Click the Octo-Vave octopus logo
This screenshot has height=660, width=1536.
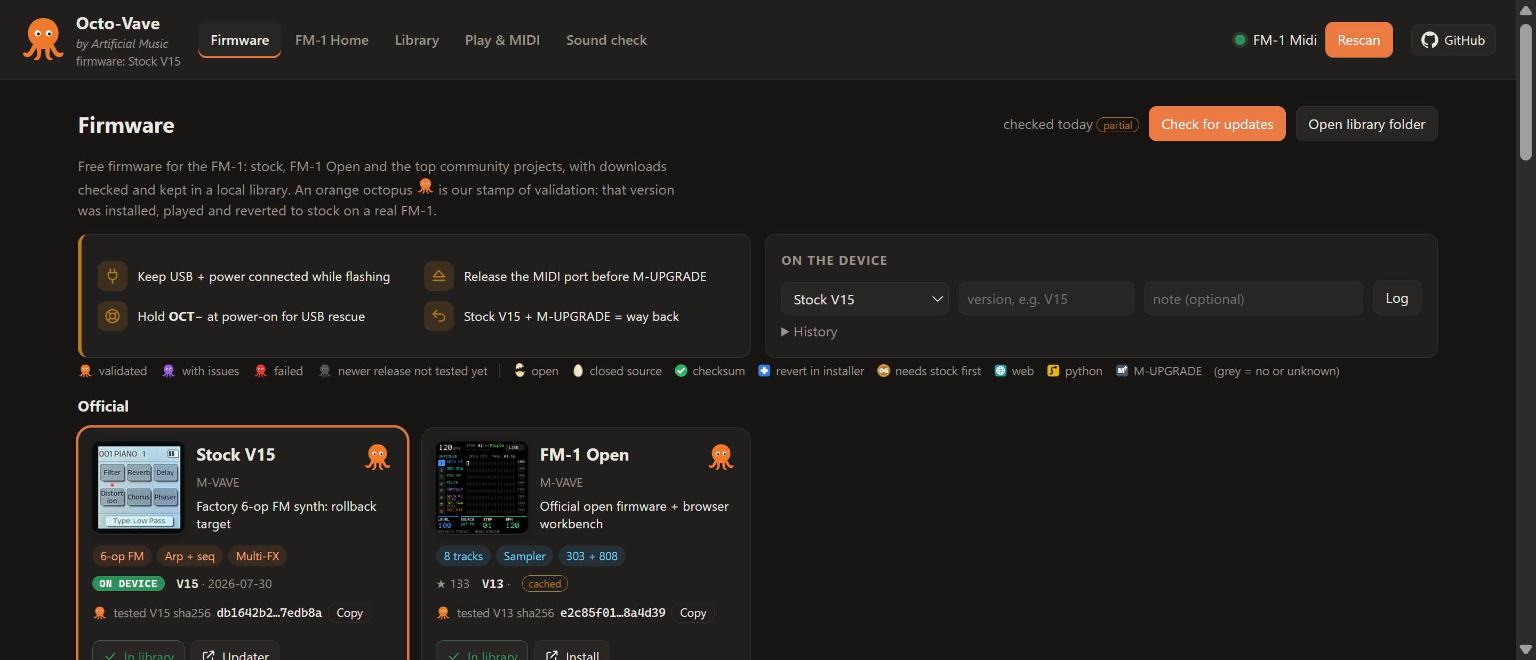tap(43, 40)
